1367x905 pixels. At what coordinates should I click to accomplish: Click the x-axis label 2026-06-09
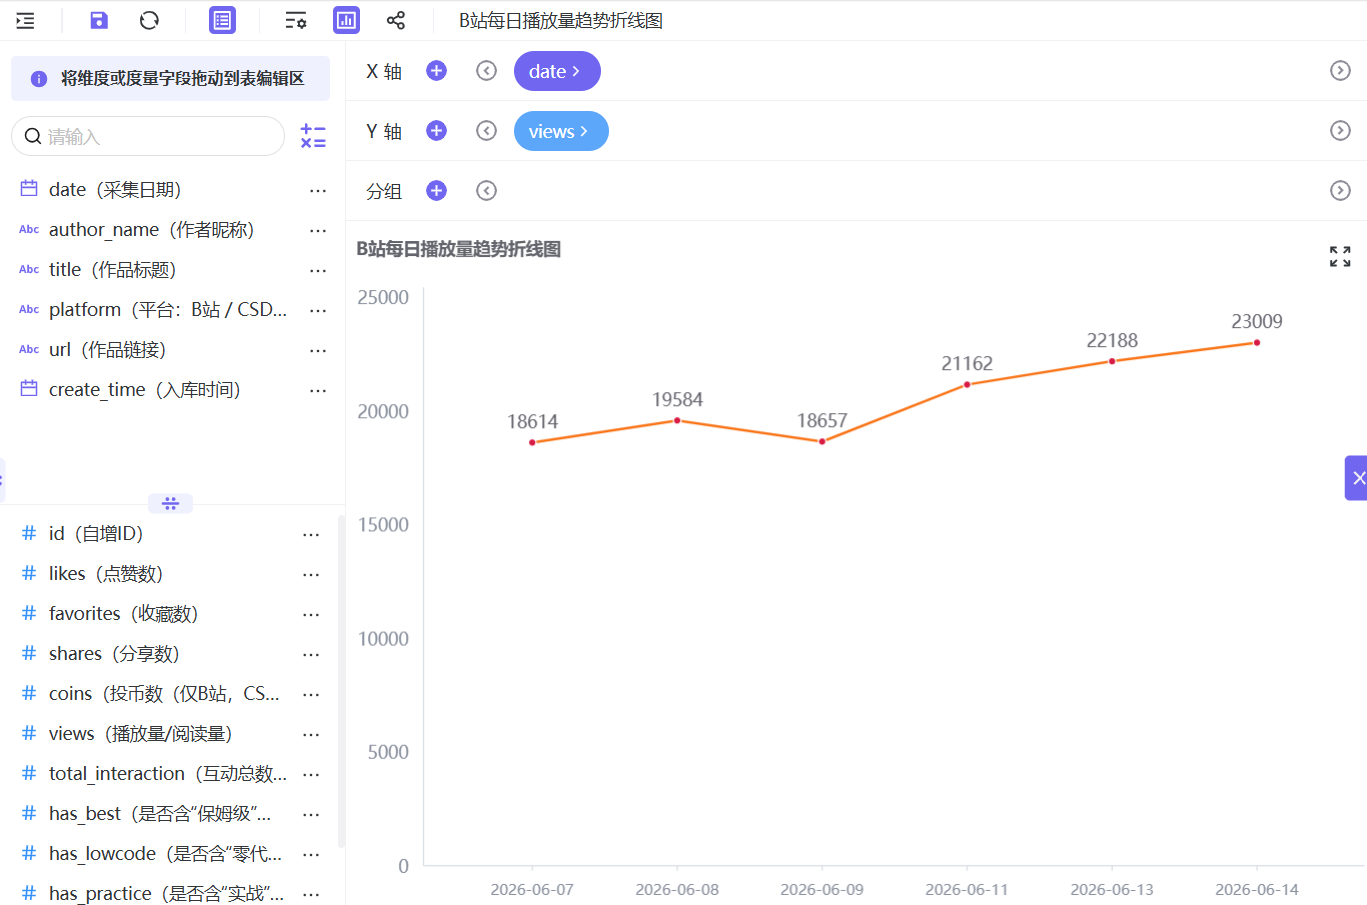point(822,889)
